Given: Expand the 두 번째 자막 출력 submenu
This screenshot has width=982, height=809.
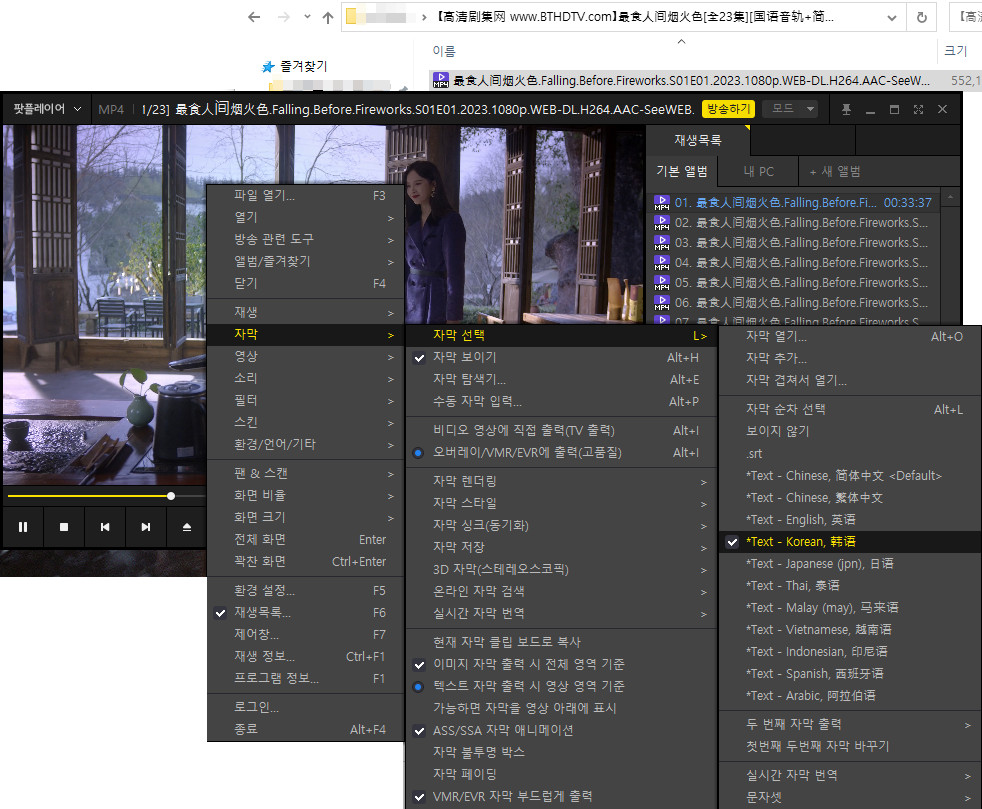Looking at the screenshot, I should pos(850,724).
